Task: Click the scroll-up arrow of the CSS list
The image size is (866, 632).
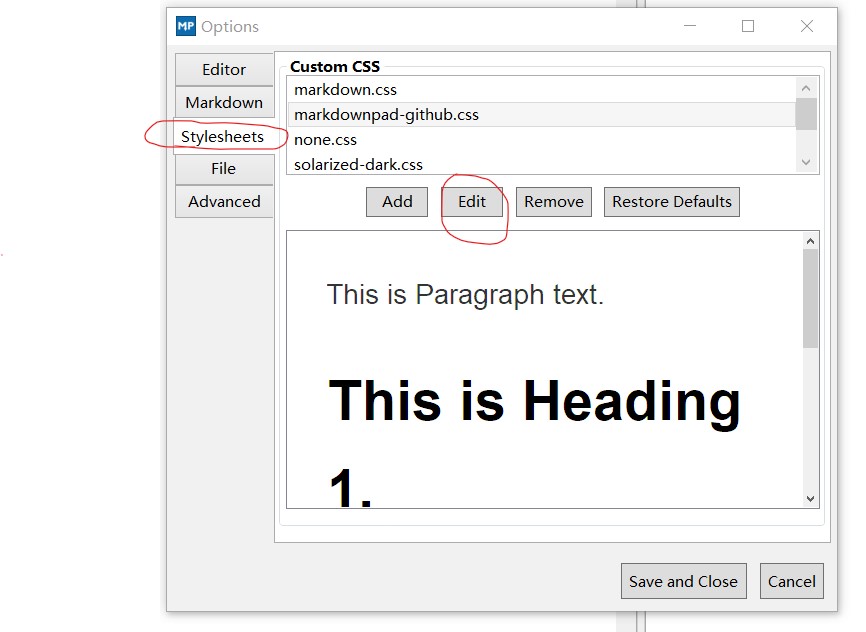Action: click(x=806, y=87)
